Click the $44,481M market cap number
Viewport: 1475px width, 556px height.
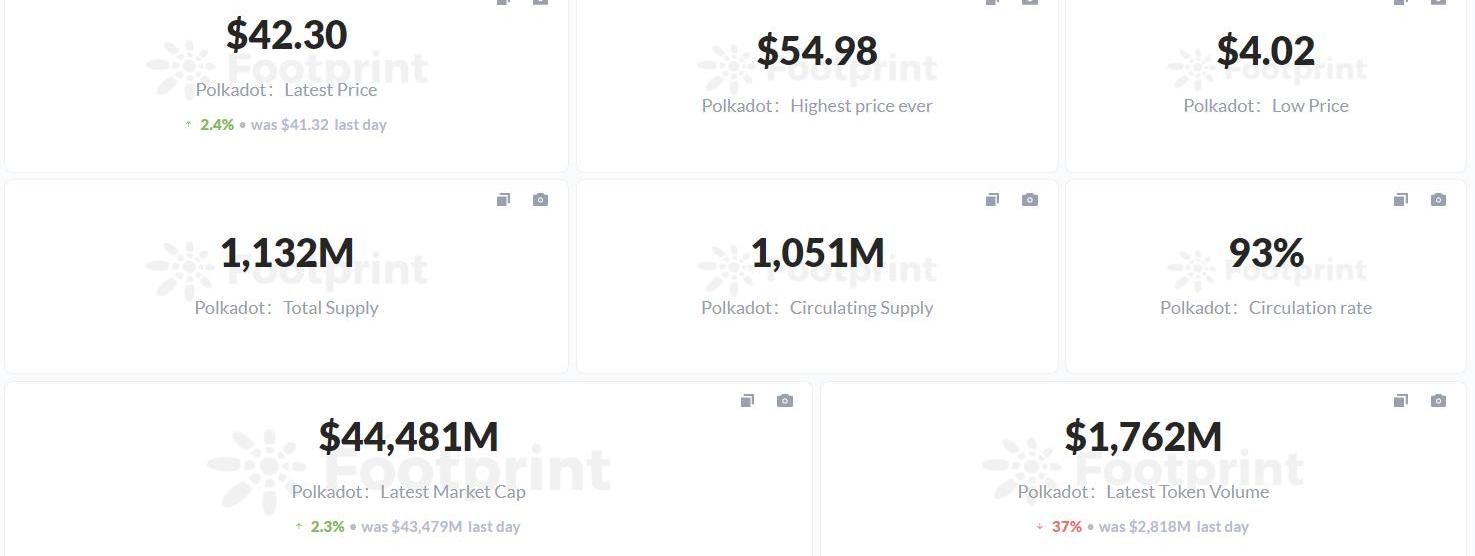point(408,437)
